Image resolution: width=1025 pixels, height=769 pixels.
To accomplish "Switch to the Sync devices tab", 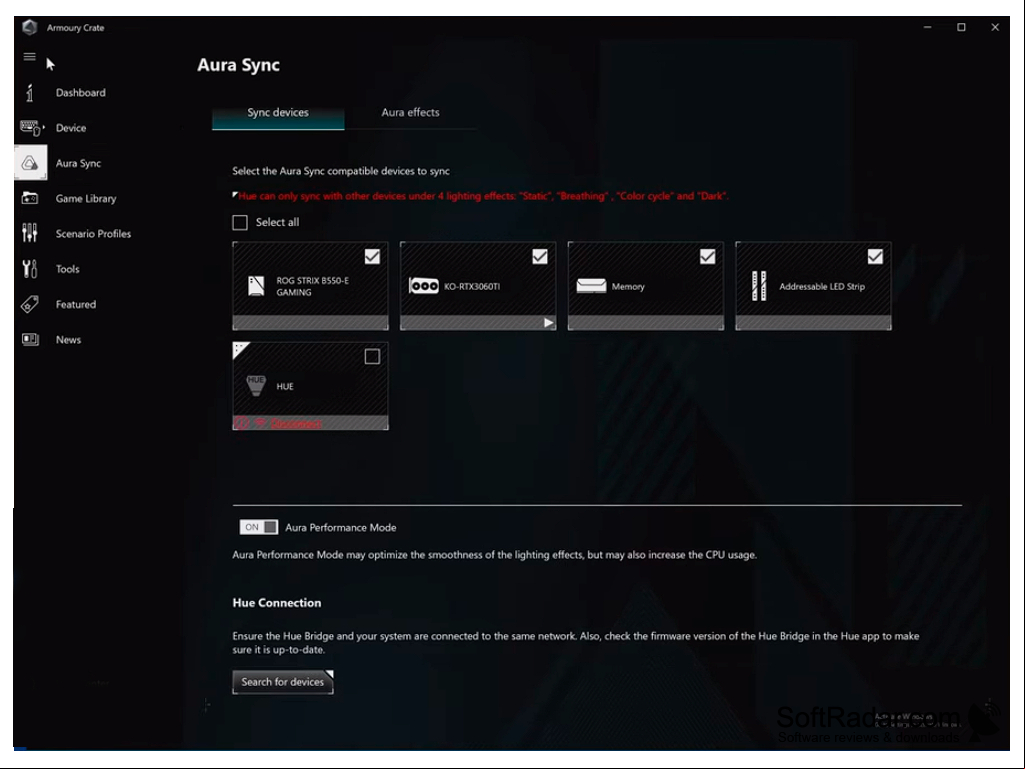I will point(278,112).
